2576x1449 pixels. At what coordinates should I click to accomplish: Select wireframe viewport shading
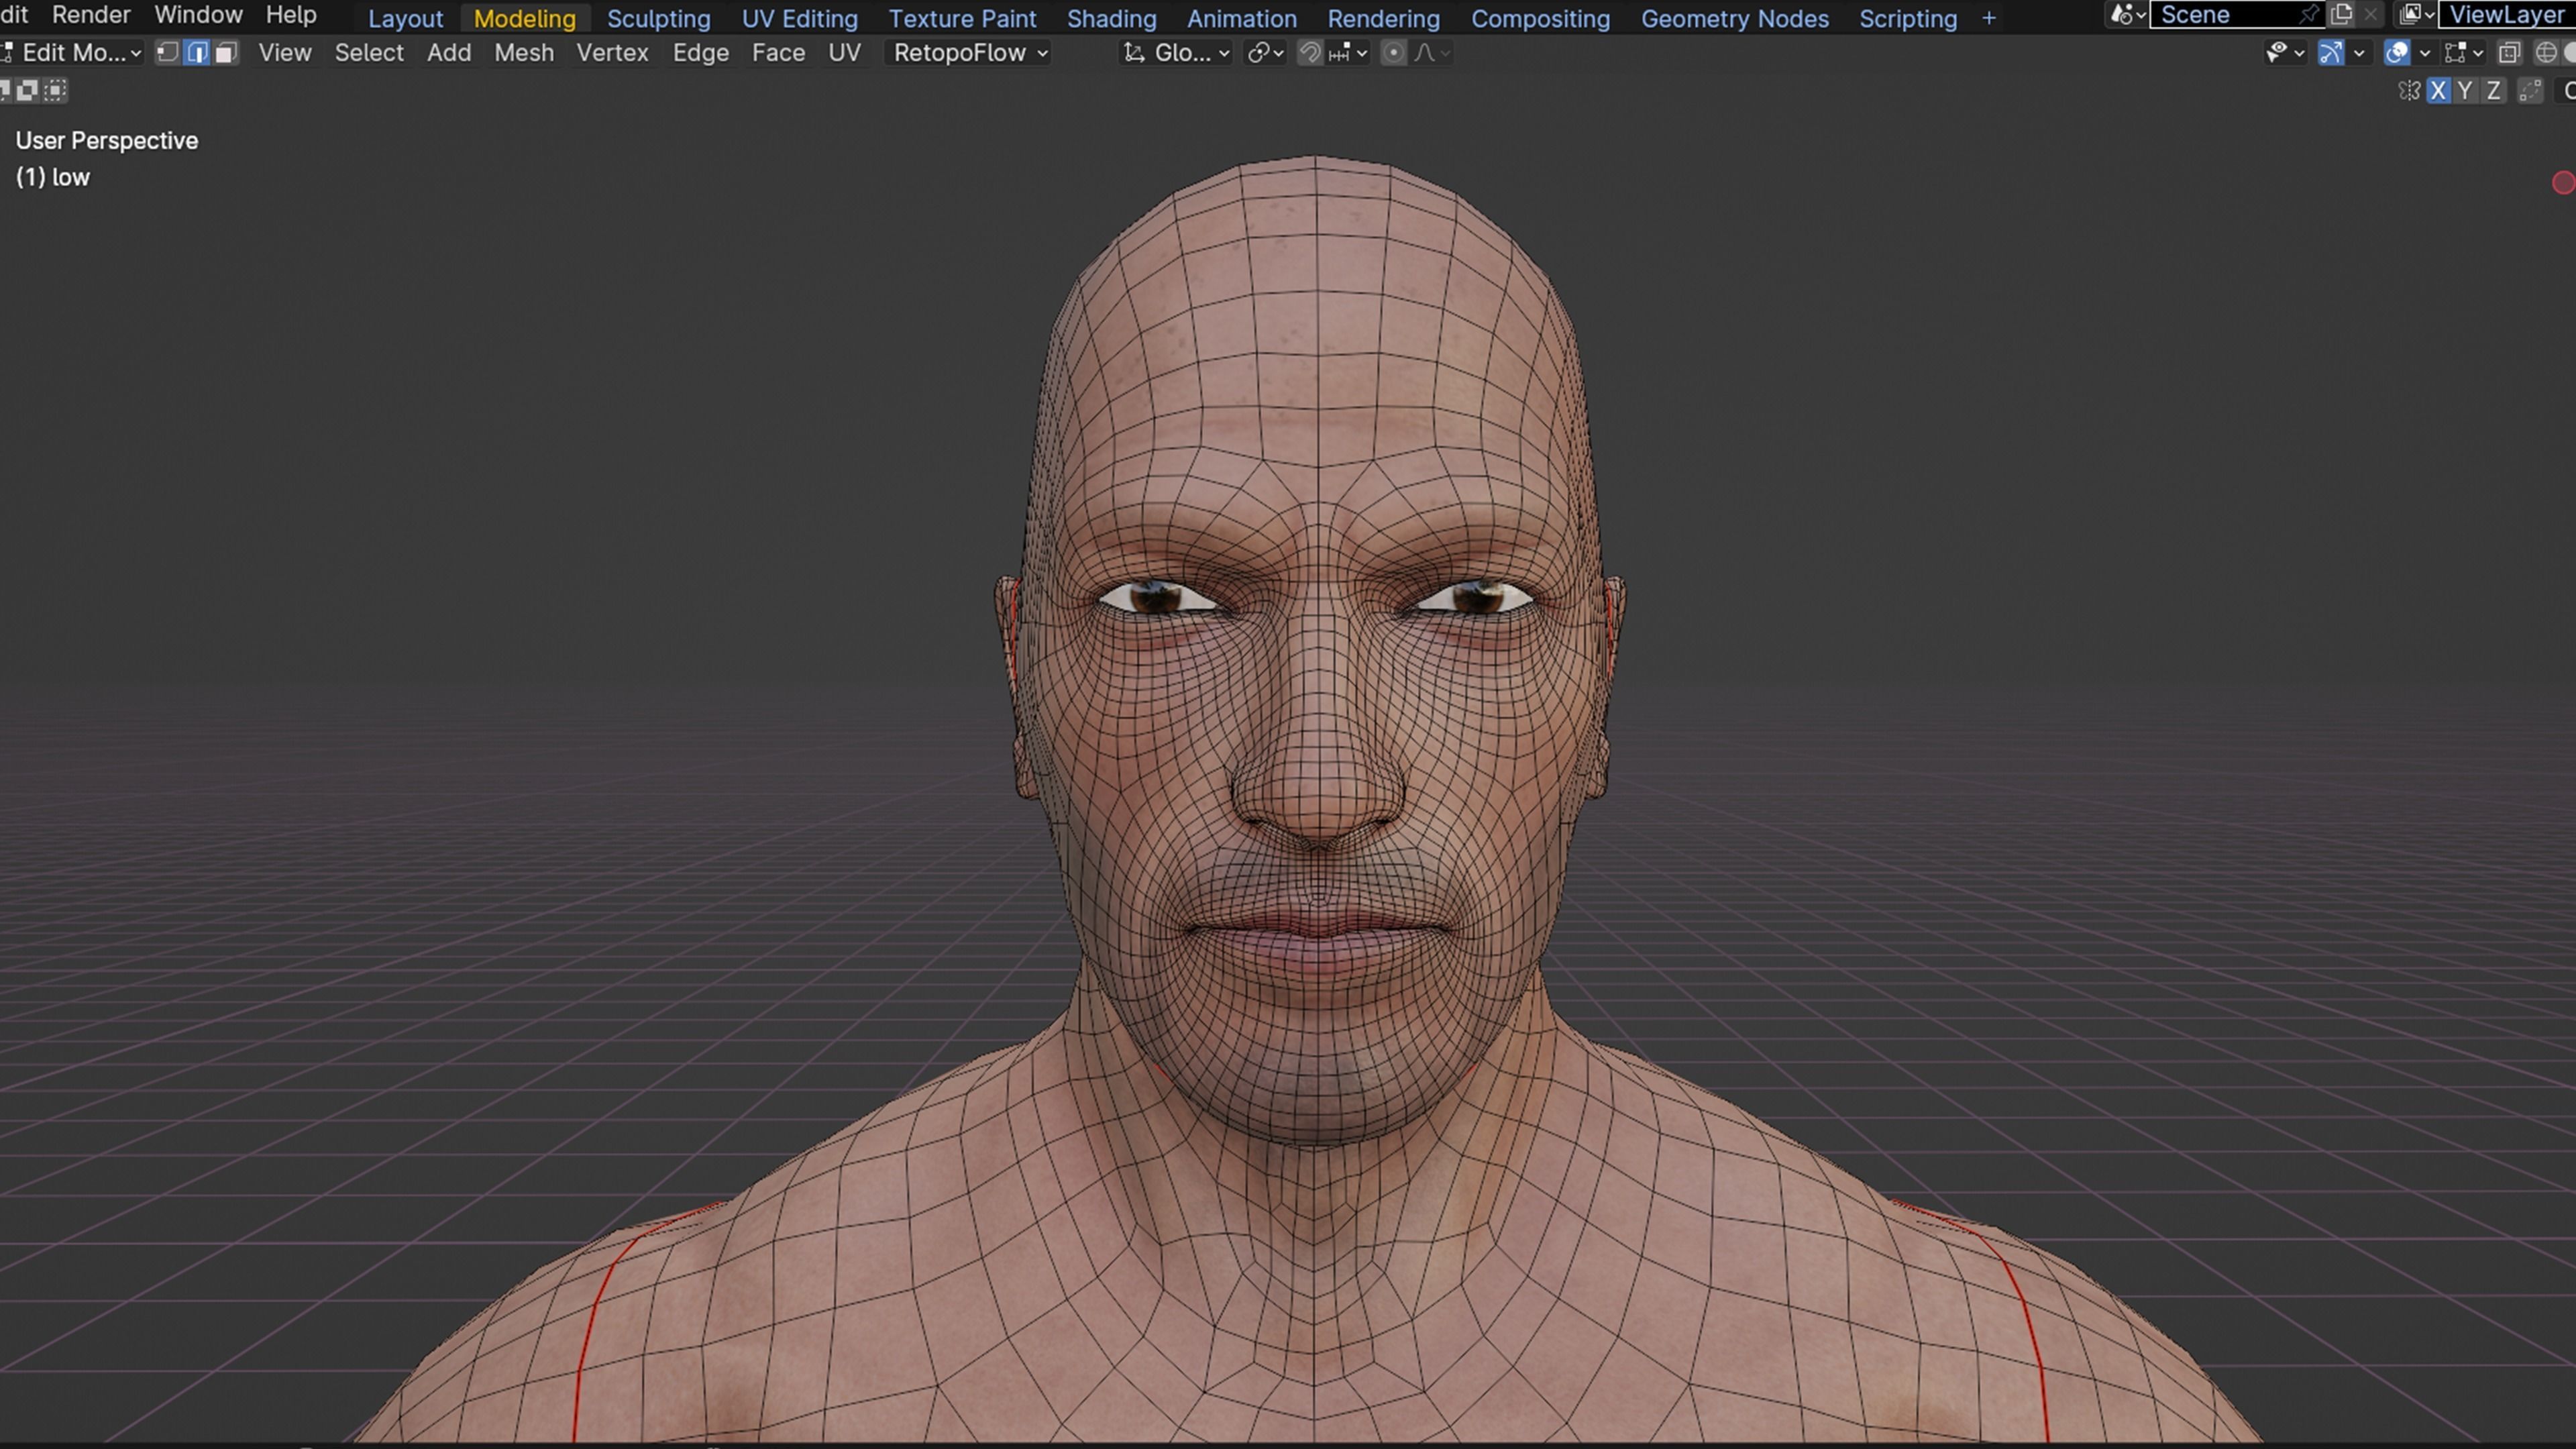click(2546, 53)
